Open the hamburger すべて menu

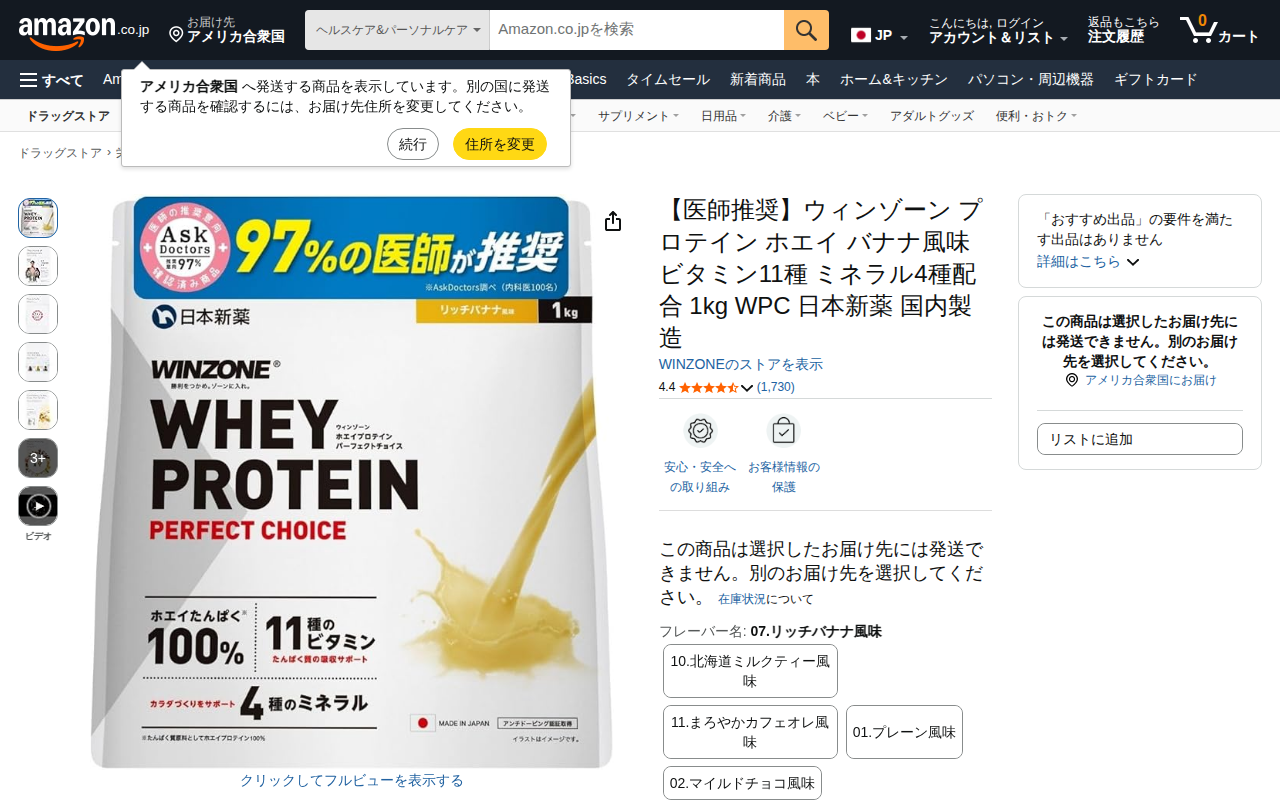tap(51, 80)
